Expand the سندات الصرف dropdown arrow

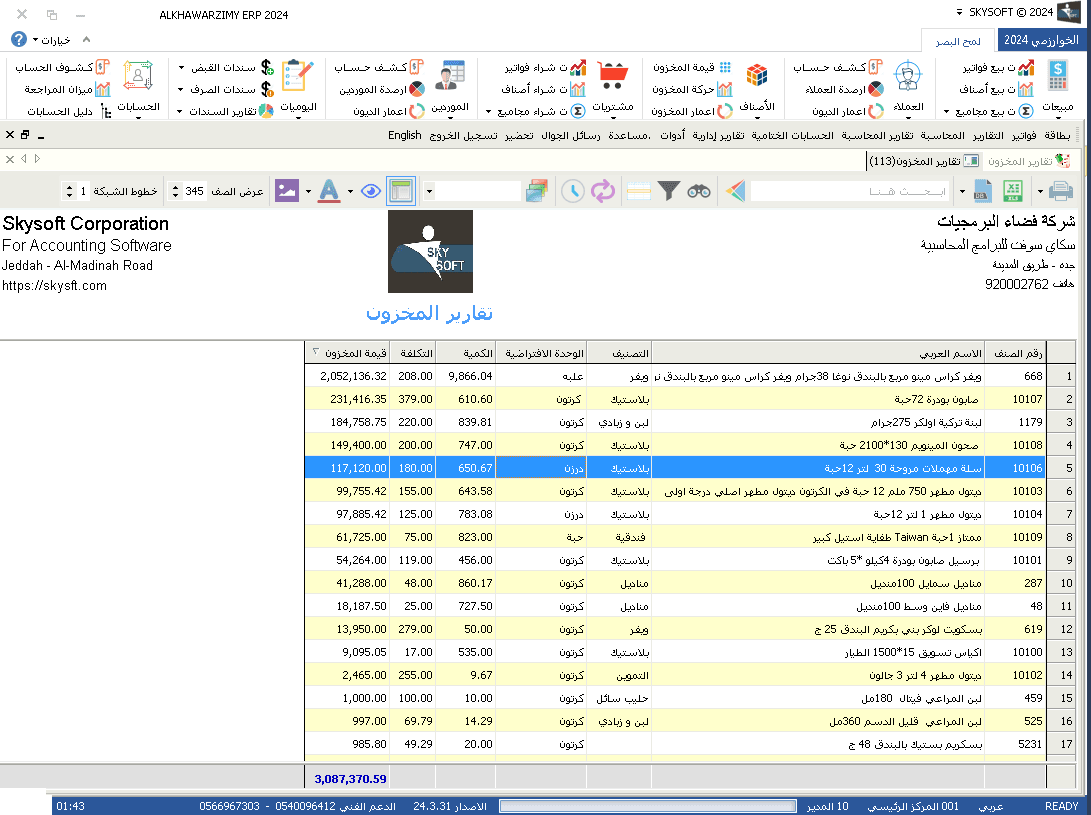(x=181, y=89)
